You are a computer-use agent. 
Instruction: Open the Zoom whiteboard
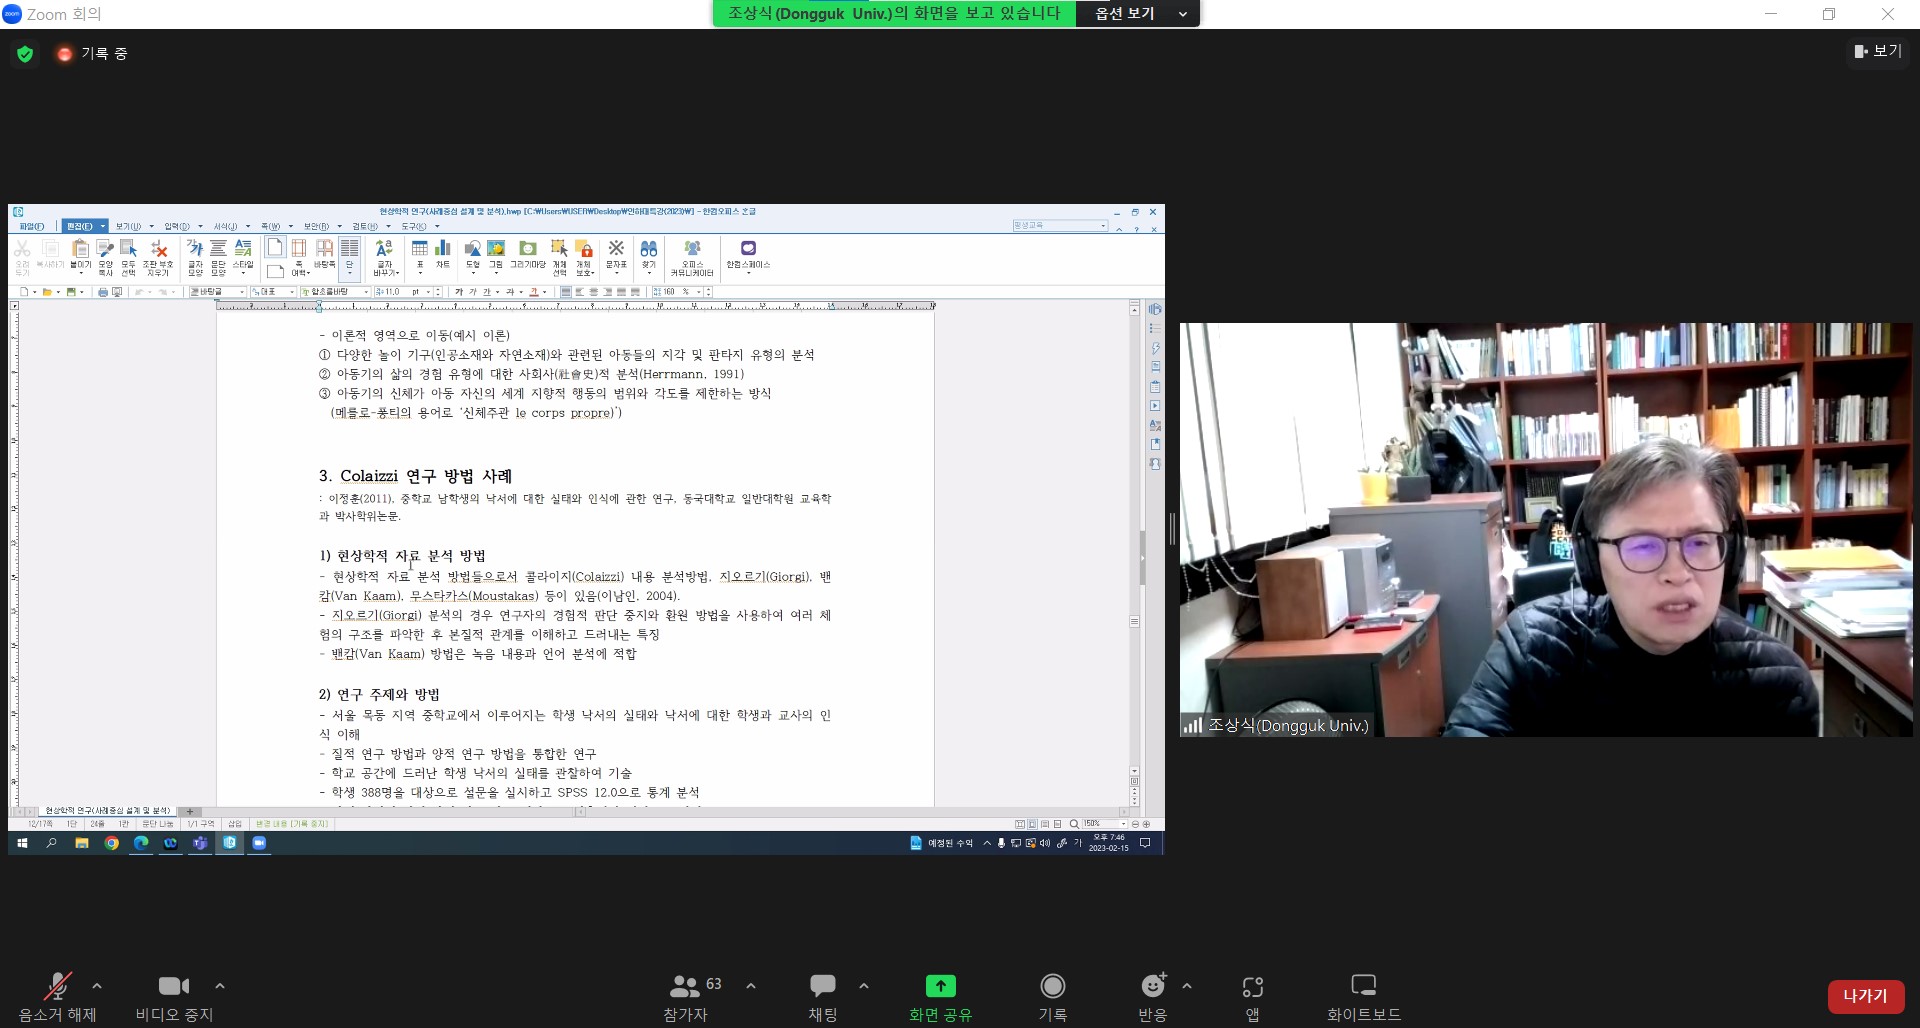tap(1364, 996)
